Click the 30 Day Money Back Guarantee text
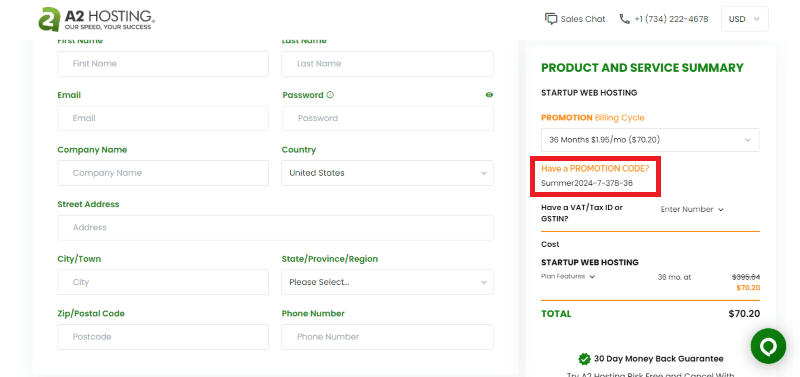 tap(659, 359)
